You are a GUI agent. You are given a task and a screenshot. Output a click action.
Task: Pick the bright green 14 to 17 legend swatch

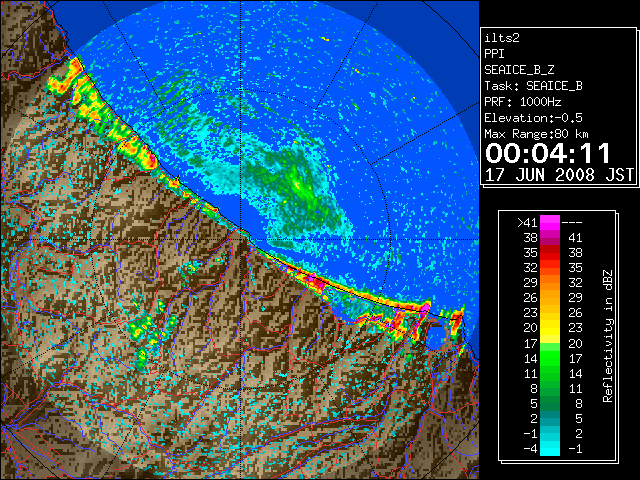tap(550, 358)
